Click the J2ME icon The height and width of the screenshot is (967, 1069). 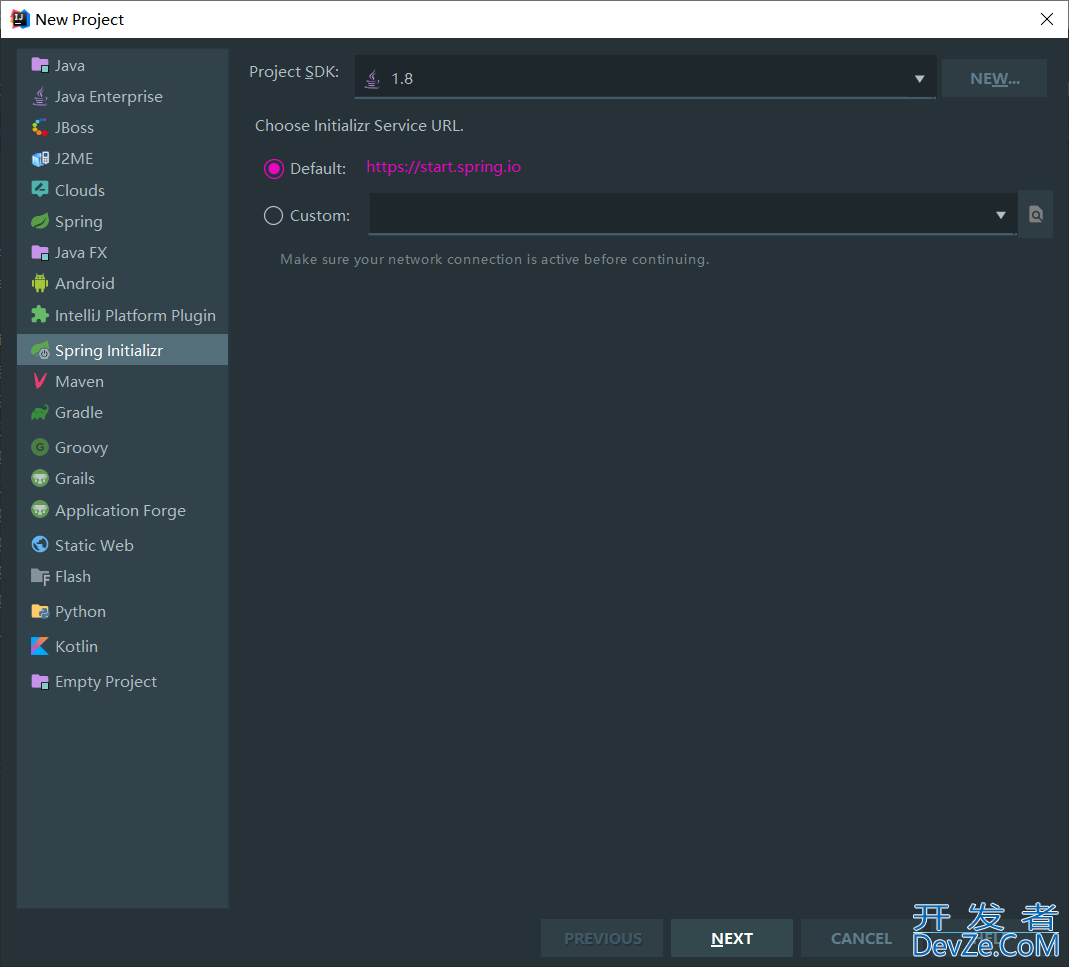(x=40, y=159)
